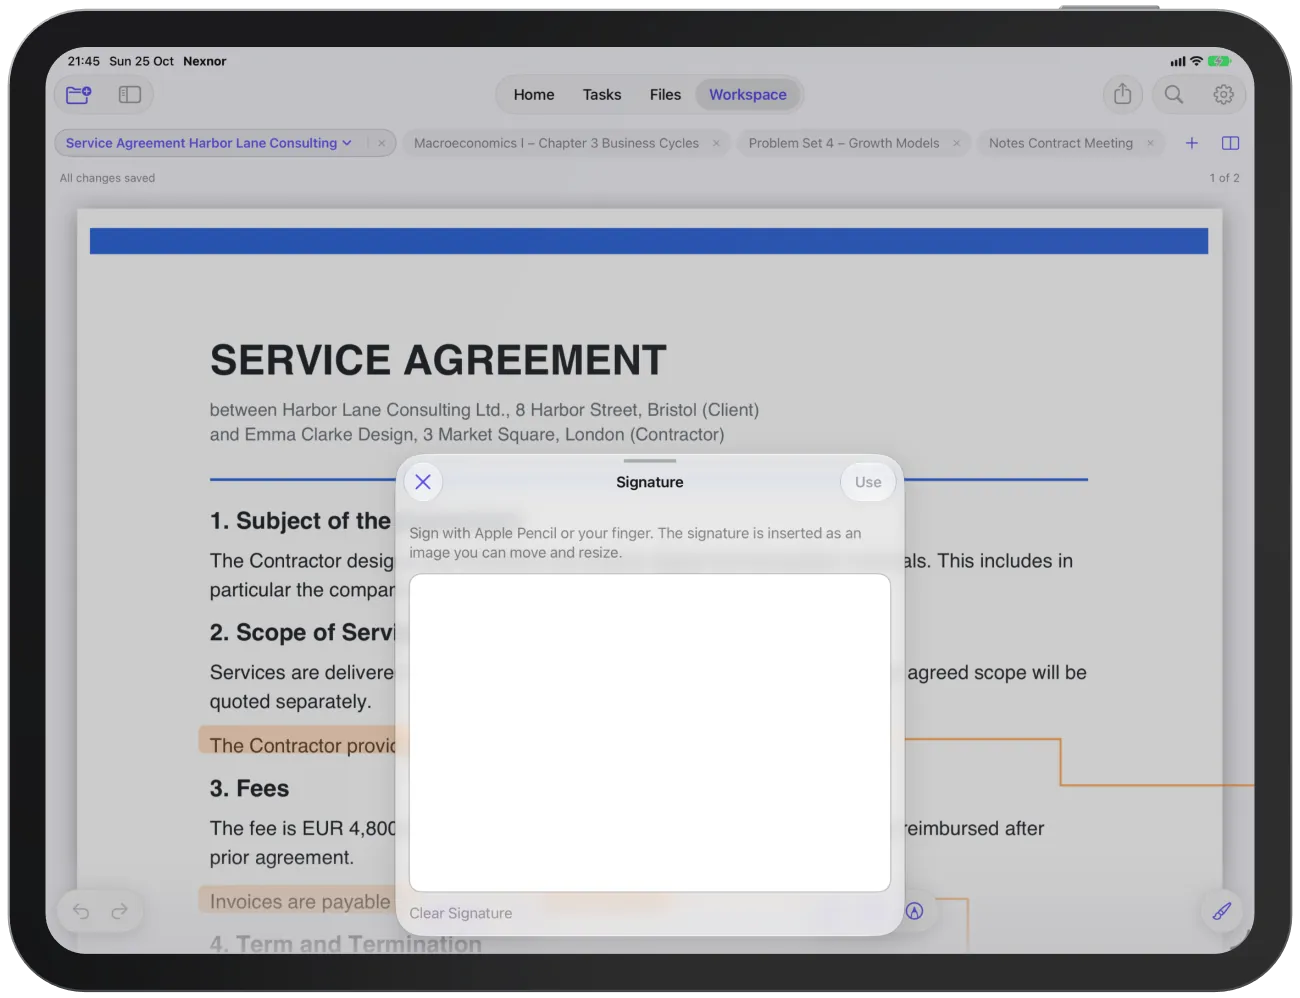Tap the SERVICE AGREEMENT document title
The width and height of the screenshot is (1300, 998).
click(438, 360)
